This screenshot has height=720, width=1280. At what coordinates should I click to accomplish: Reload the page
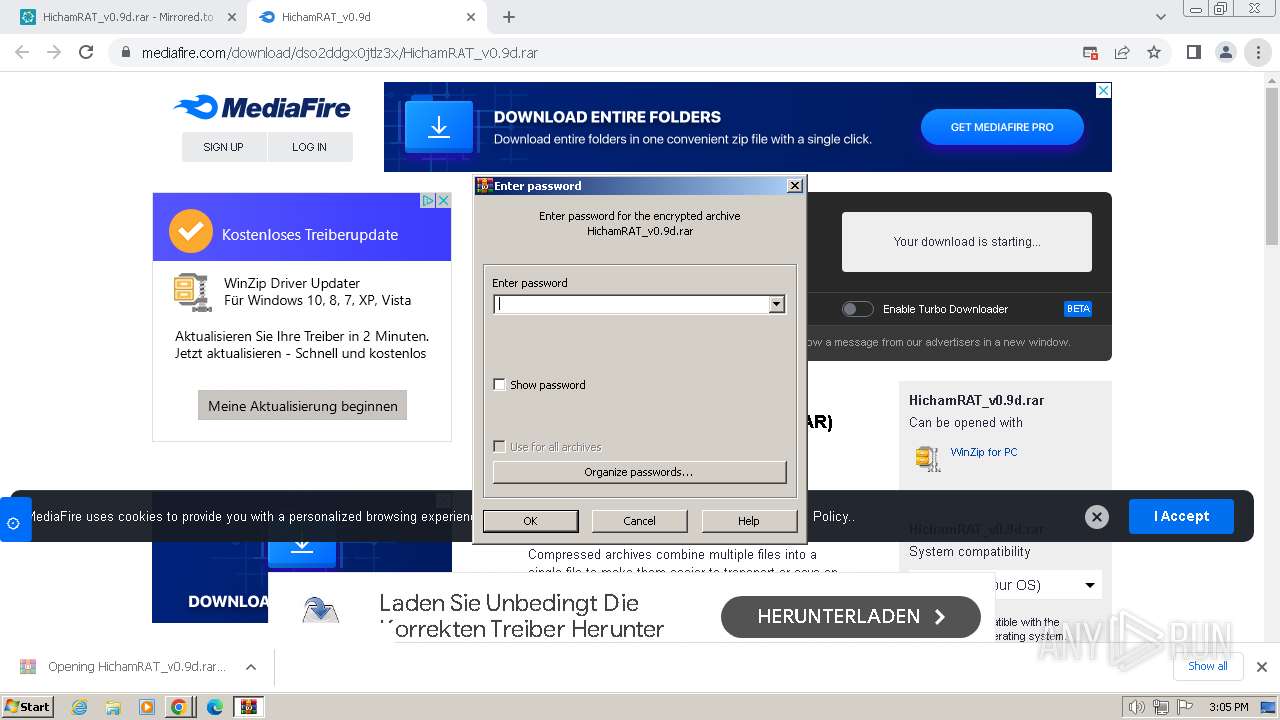(x=86, y=53)
